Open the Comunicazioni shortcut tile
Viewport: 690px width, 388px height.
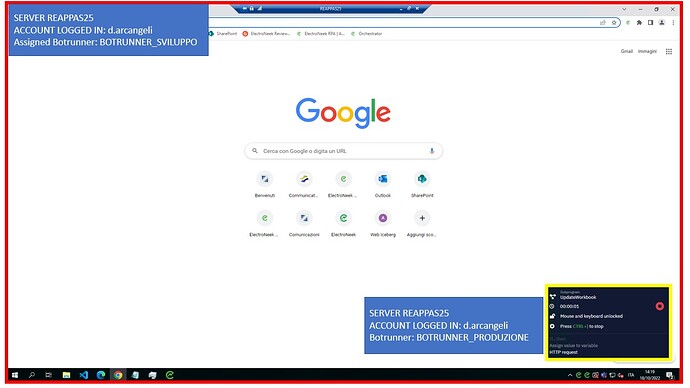[x=304, y=224]
